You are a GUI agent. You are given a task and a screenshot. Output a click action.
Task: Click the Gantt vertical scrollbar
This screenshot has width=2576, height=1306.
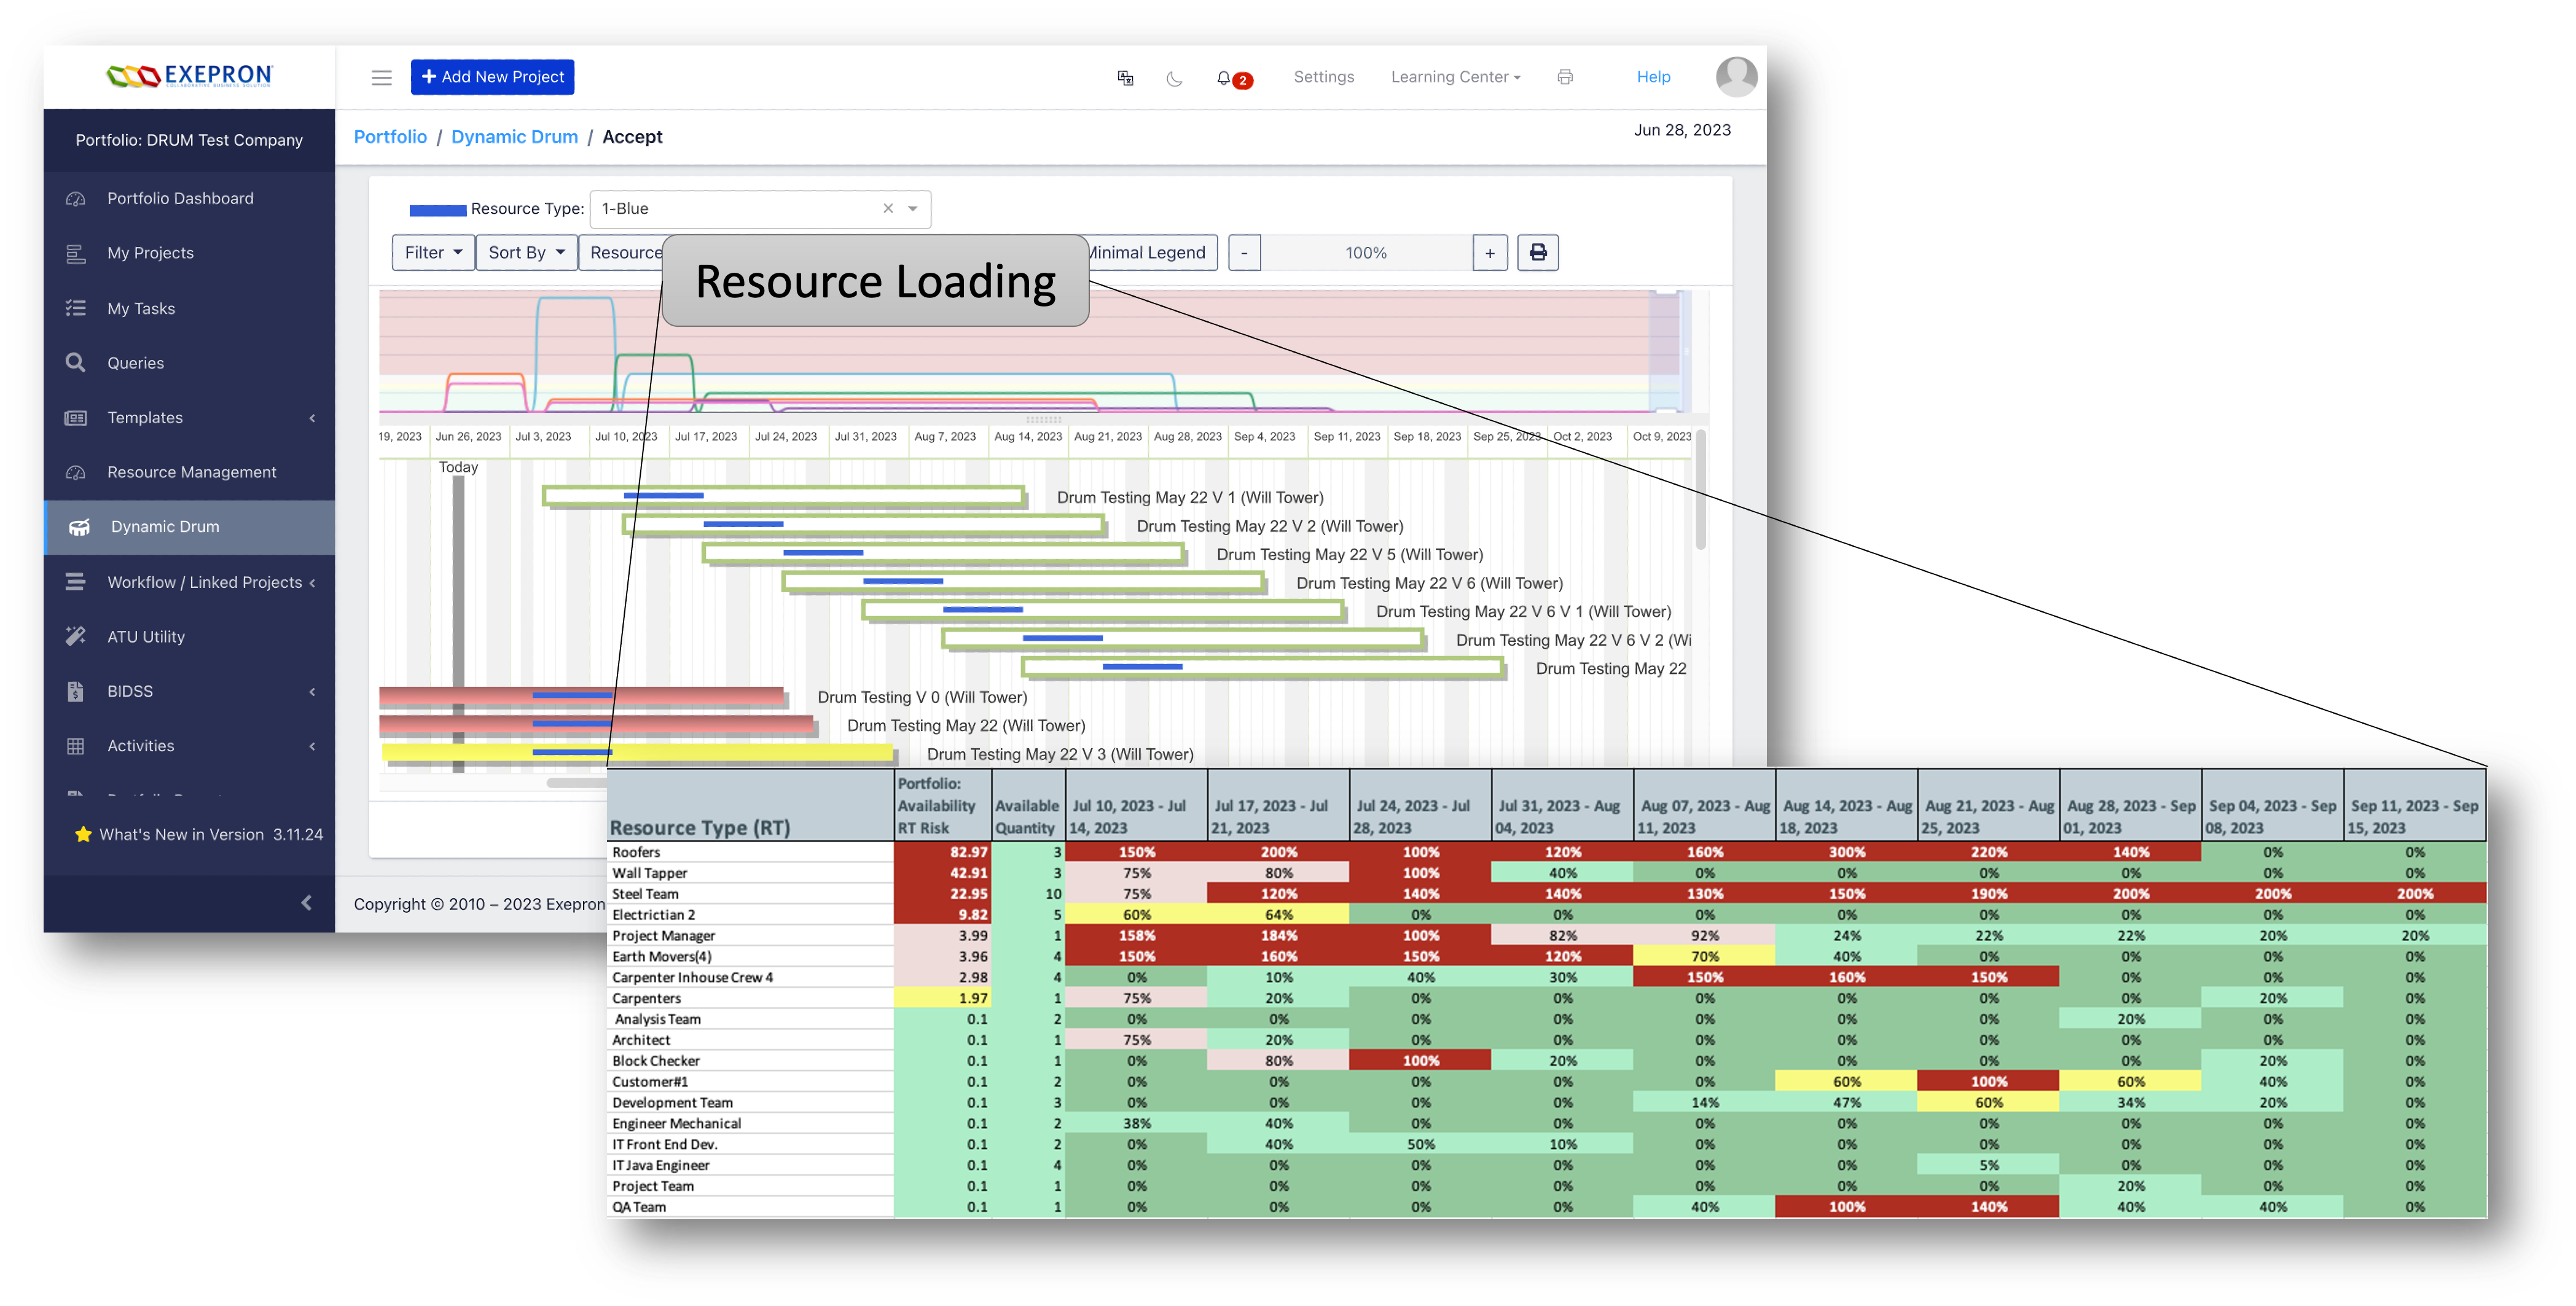point(1700,490)
